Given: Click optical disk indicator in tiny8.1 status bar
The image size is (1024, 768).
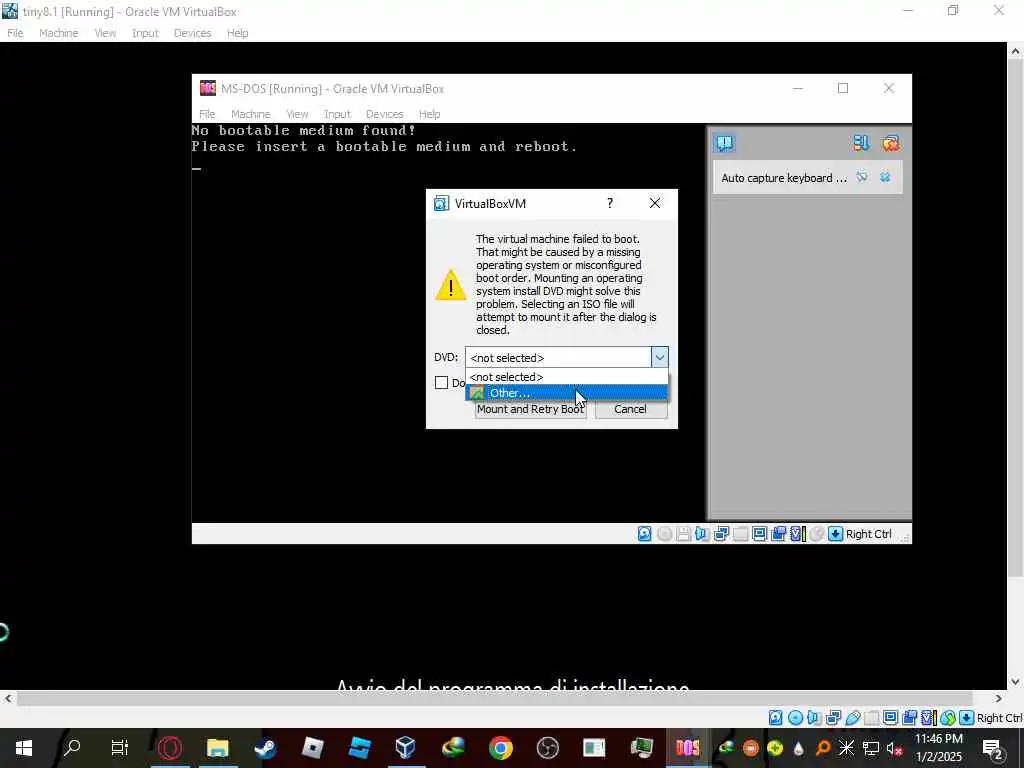Looking at the screenshot, I should click(x=795, y=718).
